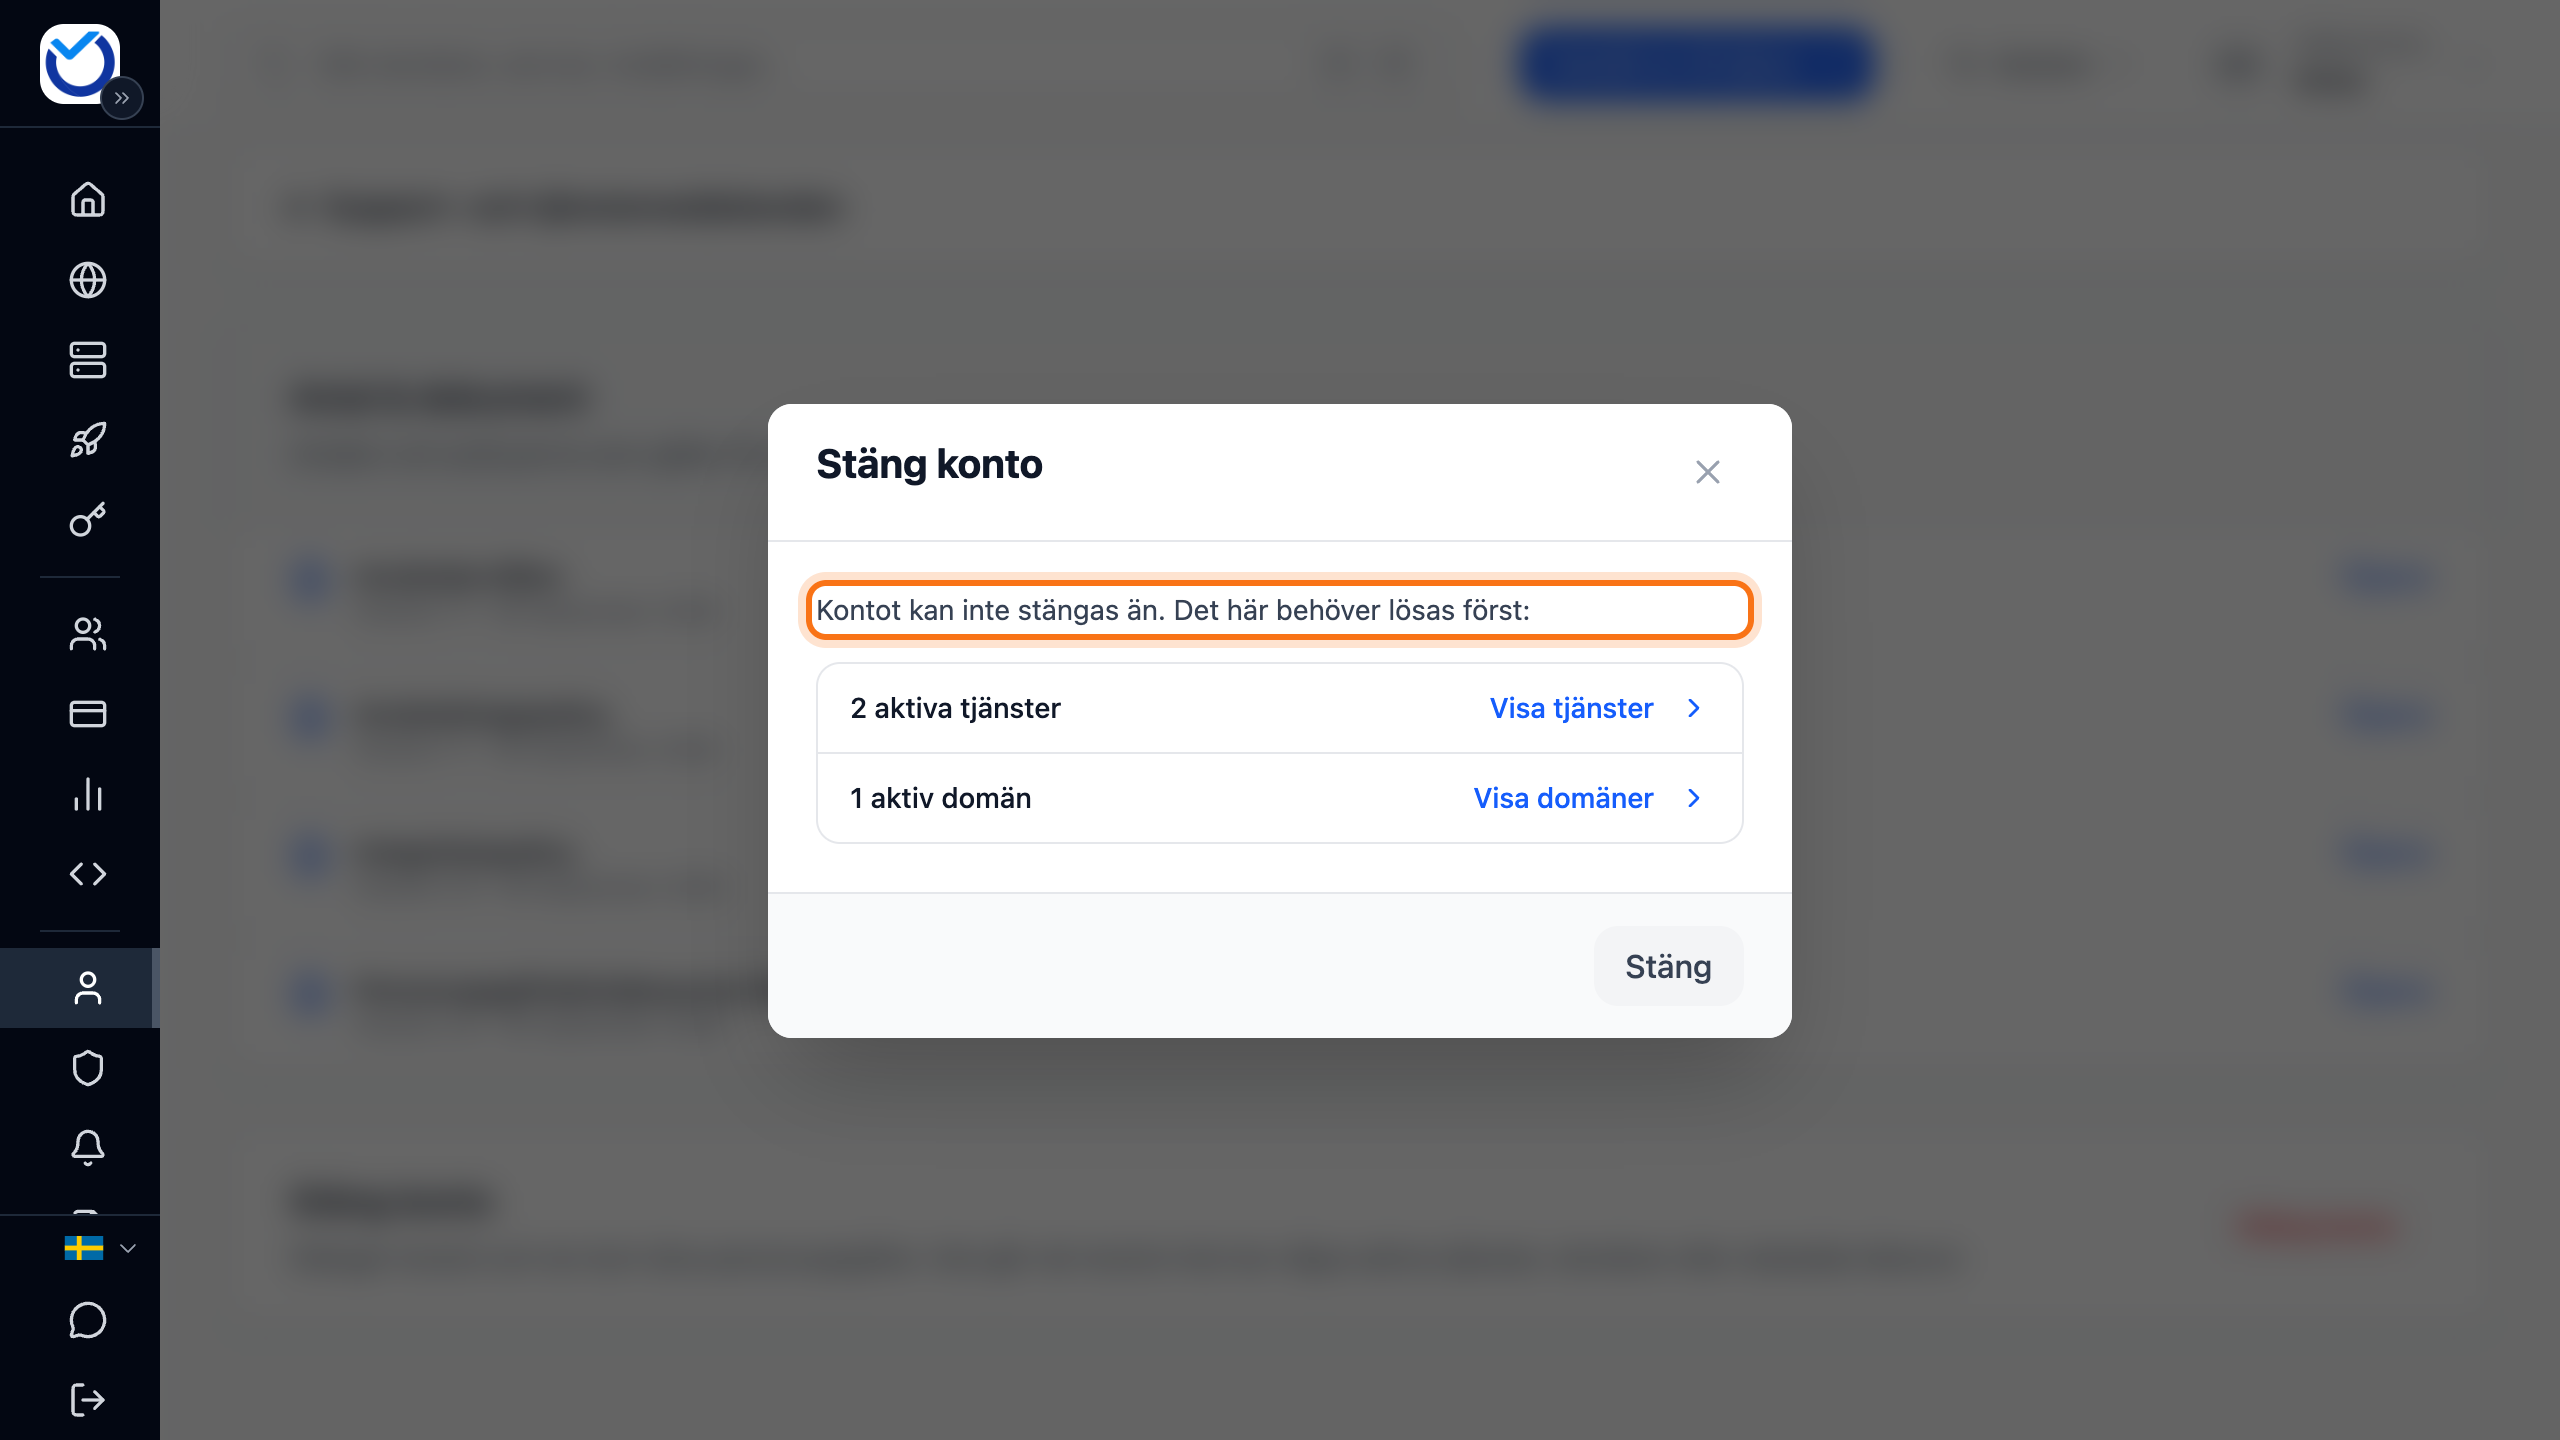
Task: Open the Swedish flag language dropdown
Action: (x=100, y=1248)
